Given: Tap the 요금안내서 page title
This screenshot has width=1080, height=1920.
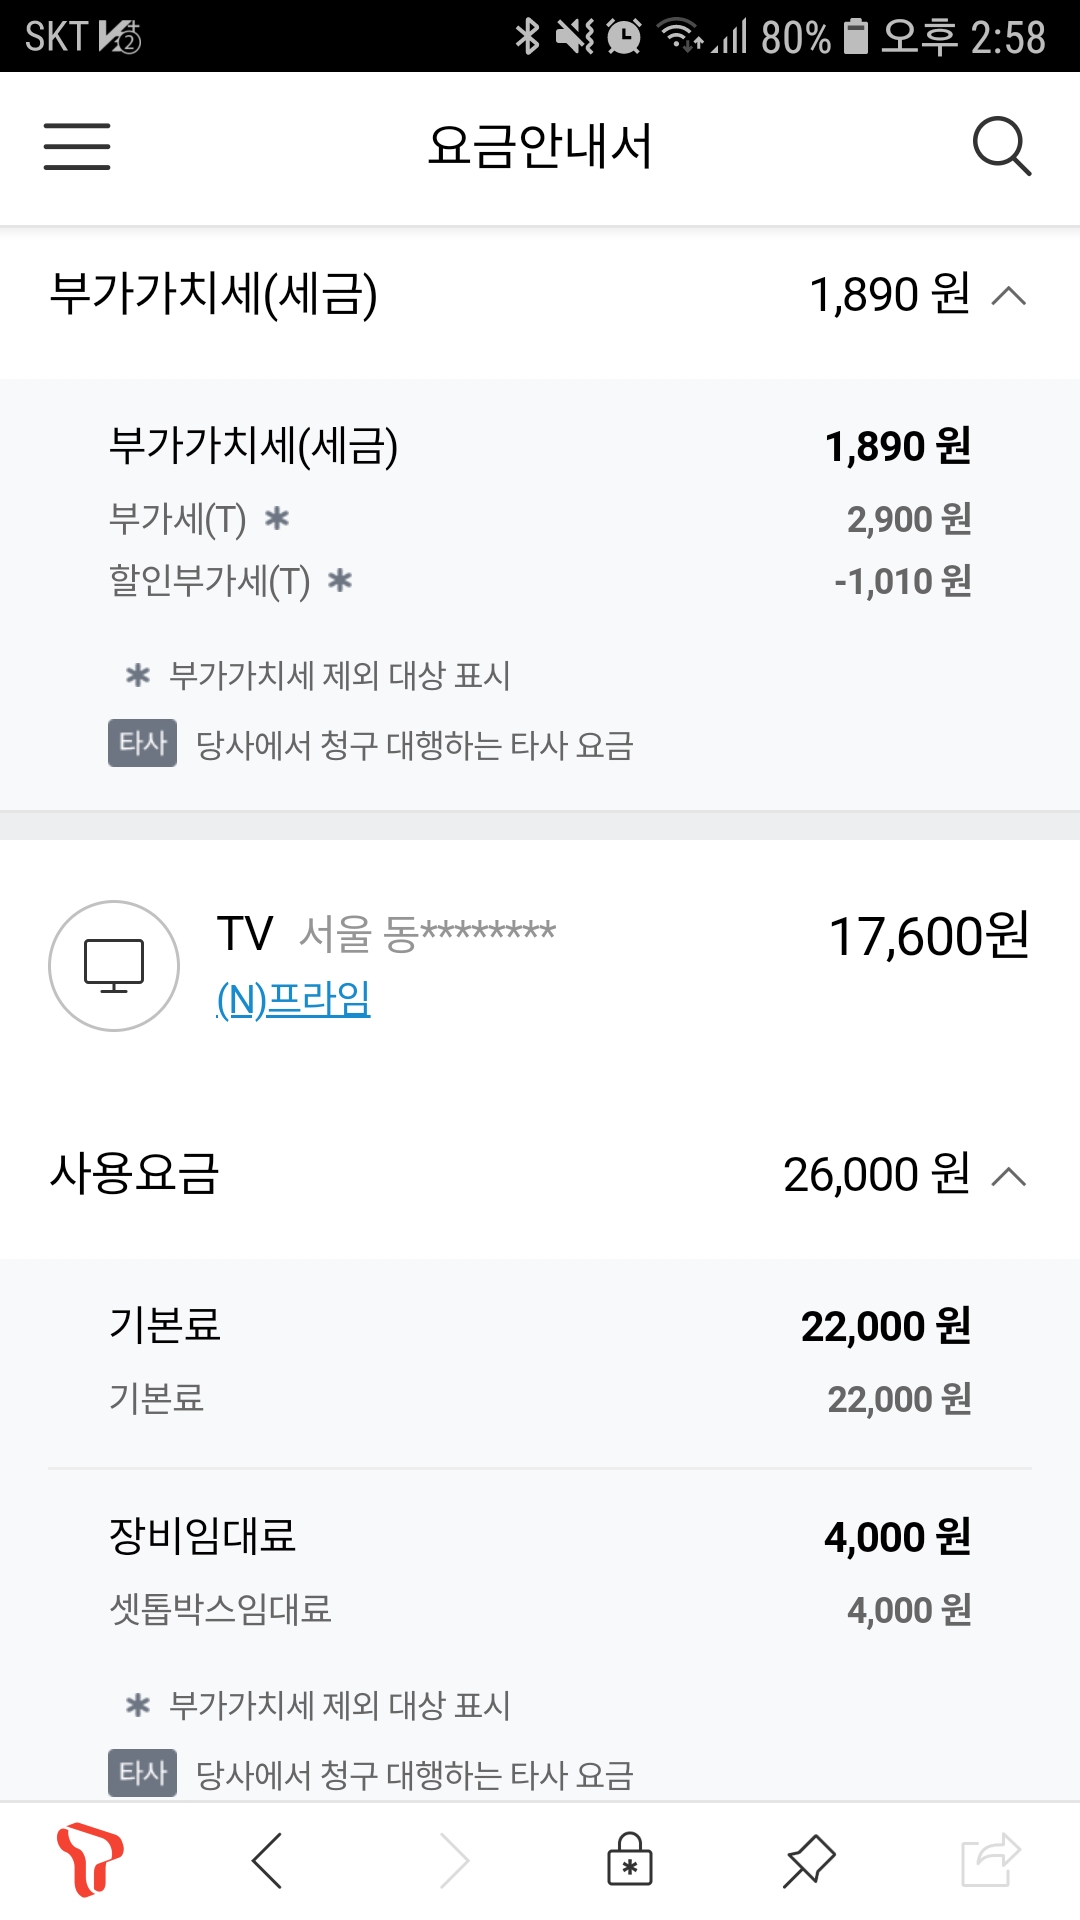Looking at the screenshot, I should coord(540,146).
